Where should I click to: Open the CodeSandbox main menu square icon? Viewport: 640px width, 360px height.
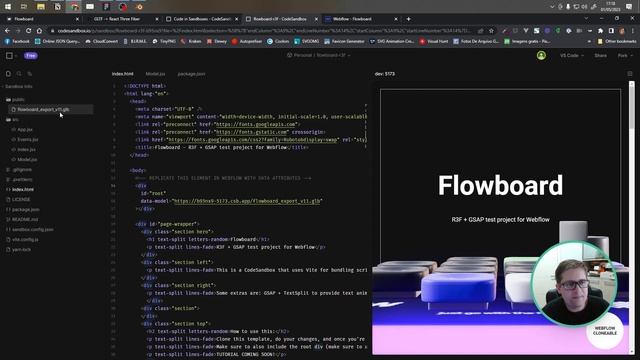point(9,56)
